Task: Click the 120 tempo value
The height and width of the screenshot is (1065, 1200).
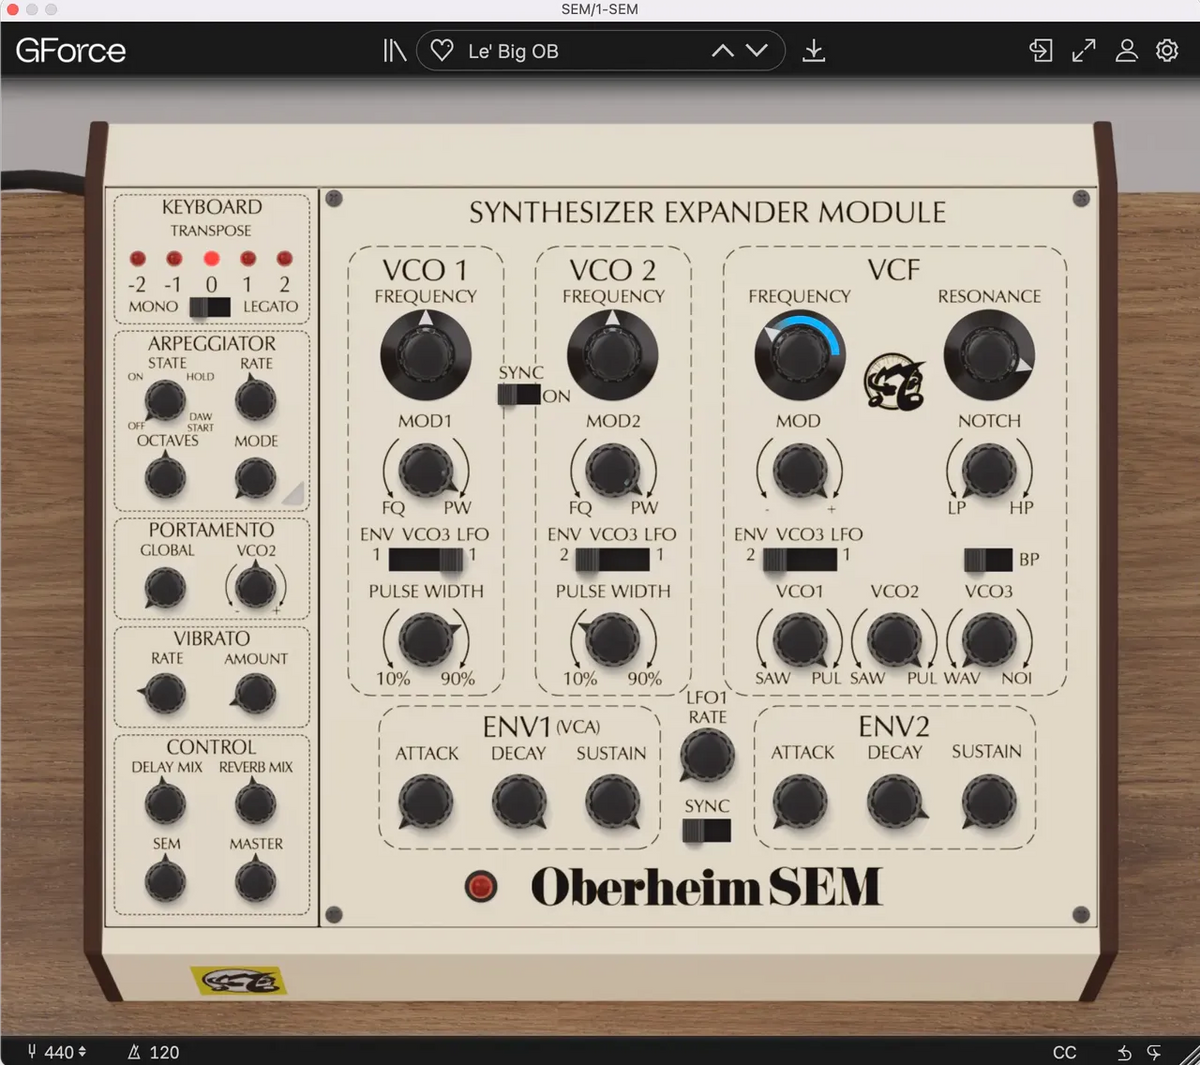Action: point(164,1052)
